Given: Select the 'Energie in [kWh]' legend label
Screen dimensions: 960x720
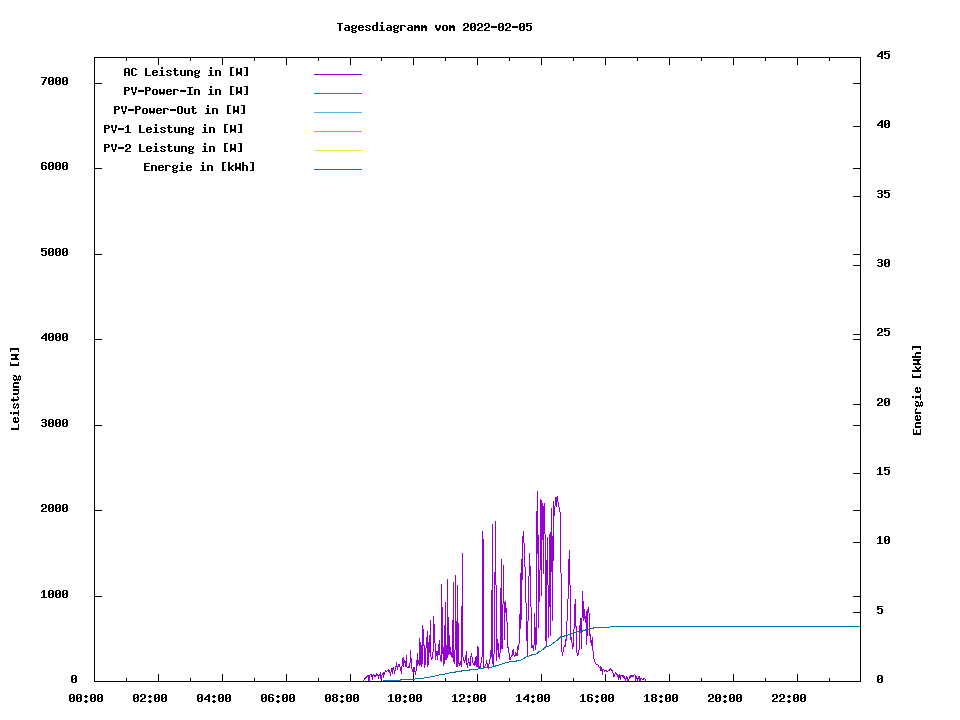Looking at the screenshot, I should pos(199,167).
